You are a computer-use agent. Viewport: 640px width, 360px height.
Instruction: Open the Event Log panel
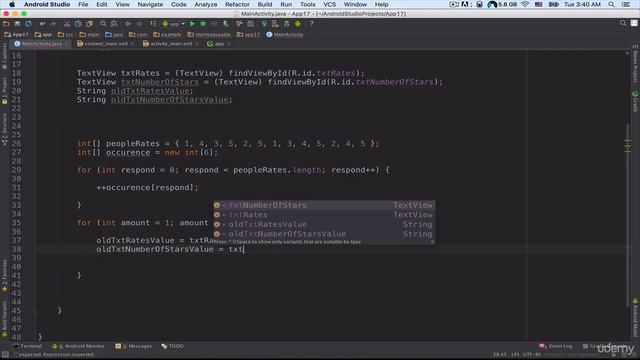coord(556,346)
